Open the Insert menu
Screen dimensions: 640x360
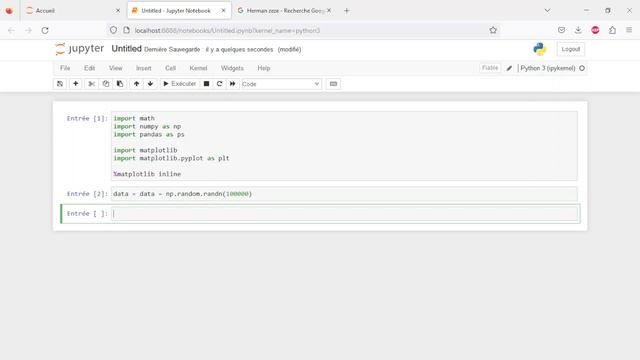click(144, 68)
